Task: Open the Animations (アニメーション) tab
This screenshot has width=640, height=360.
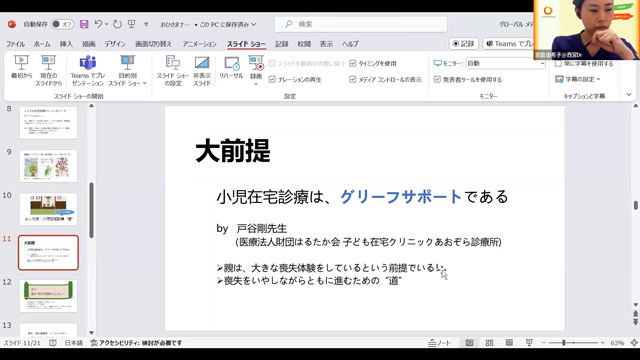Action: 199,44
